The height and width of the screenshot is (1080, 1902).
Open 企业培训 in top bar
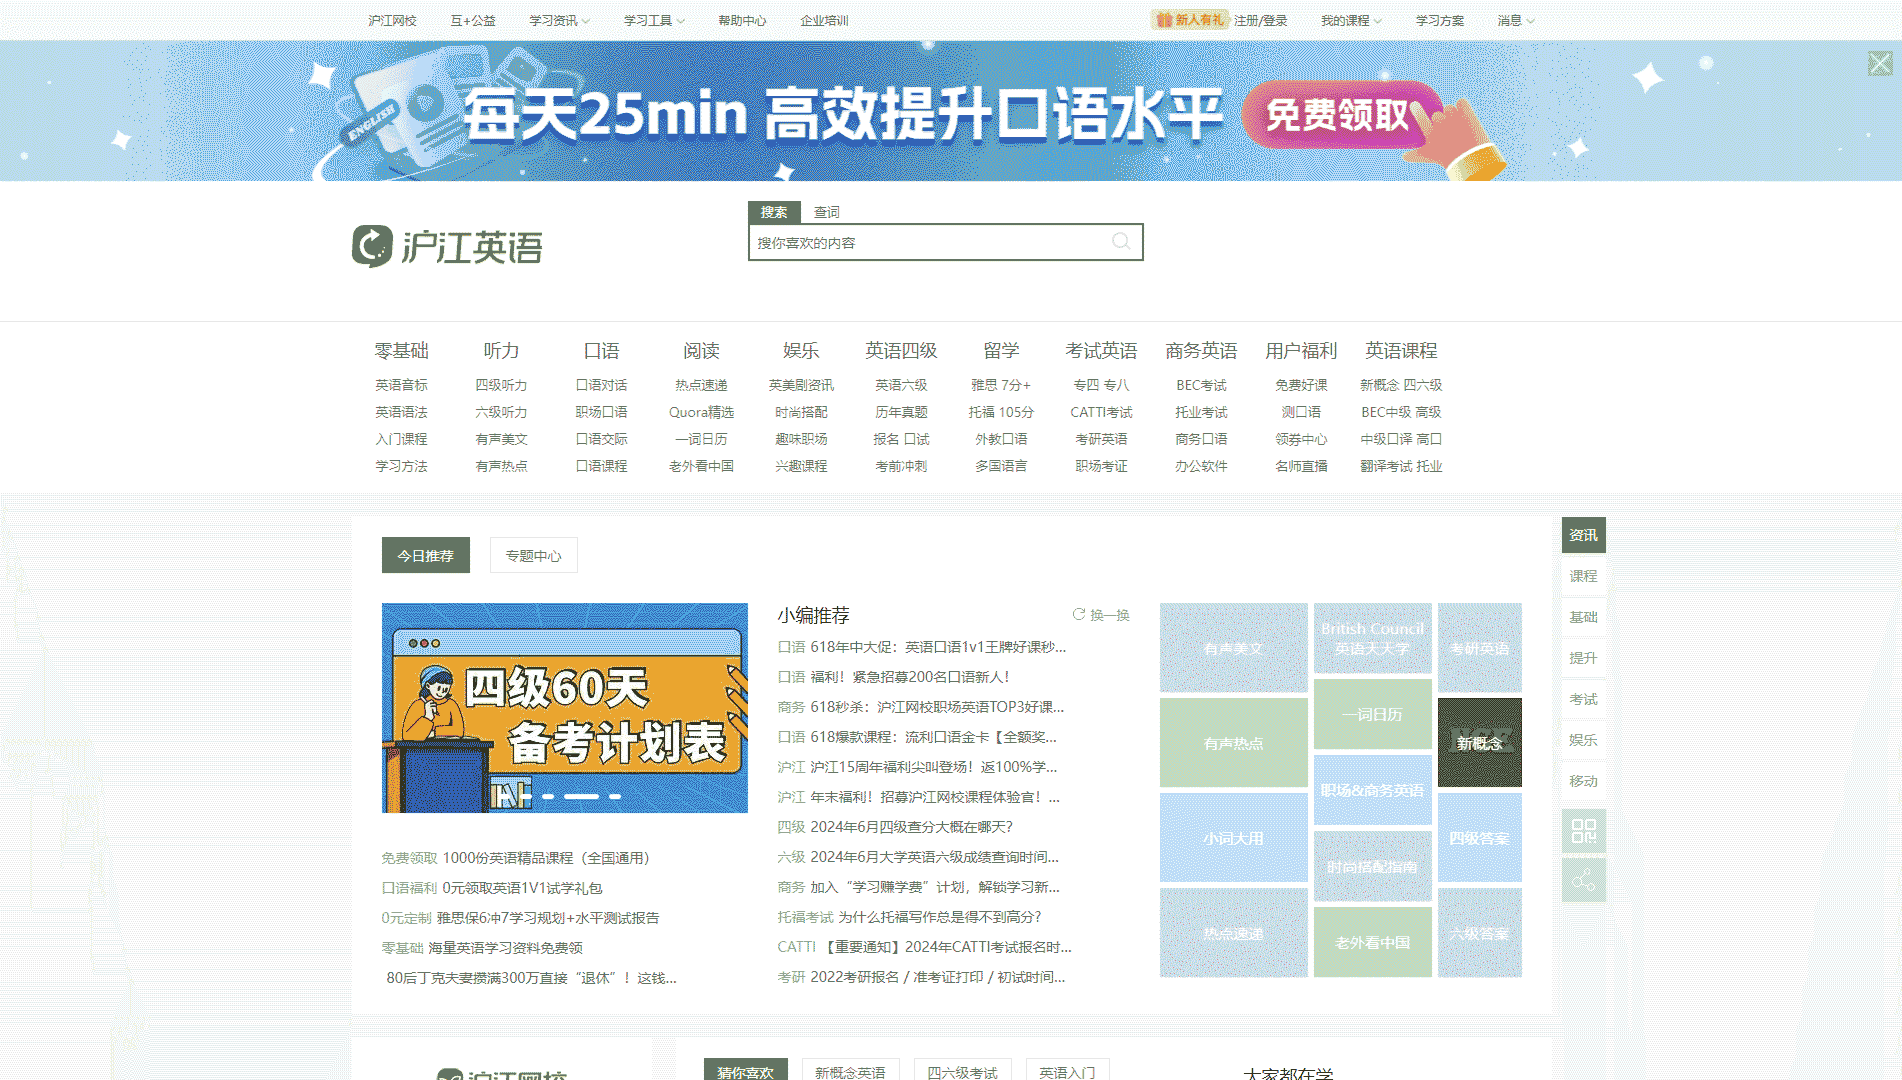point(824,20)
